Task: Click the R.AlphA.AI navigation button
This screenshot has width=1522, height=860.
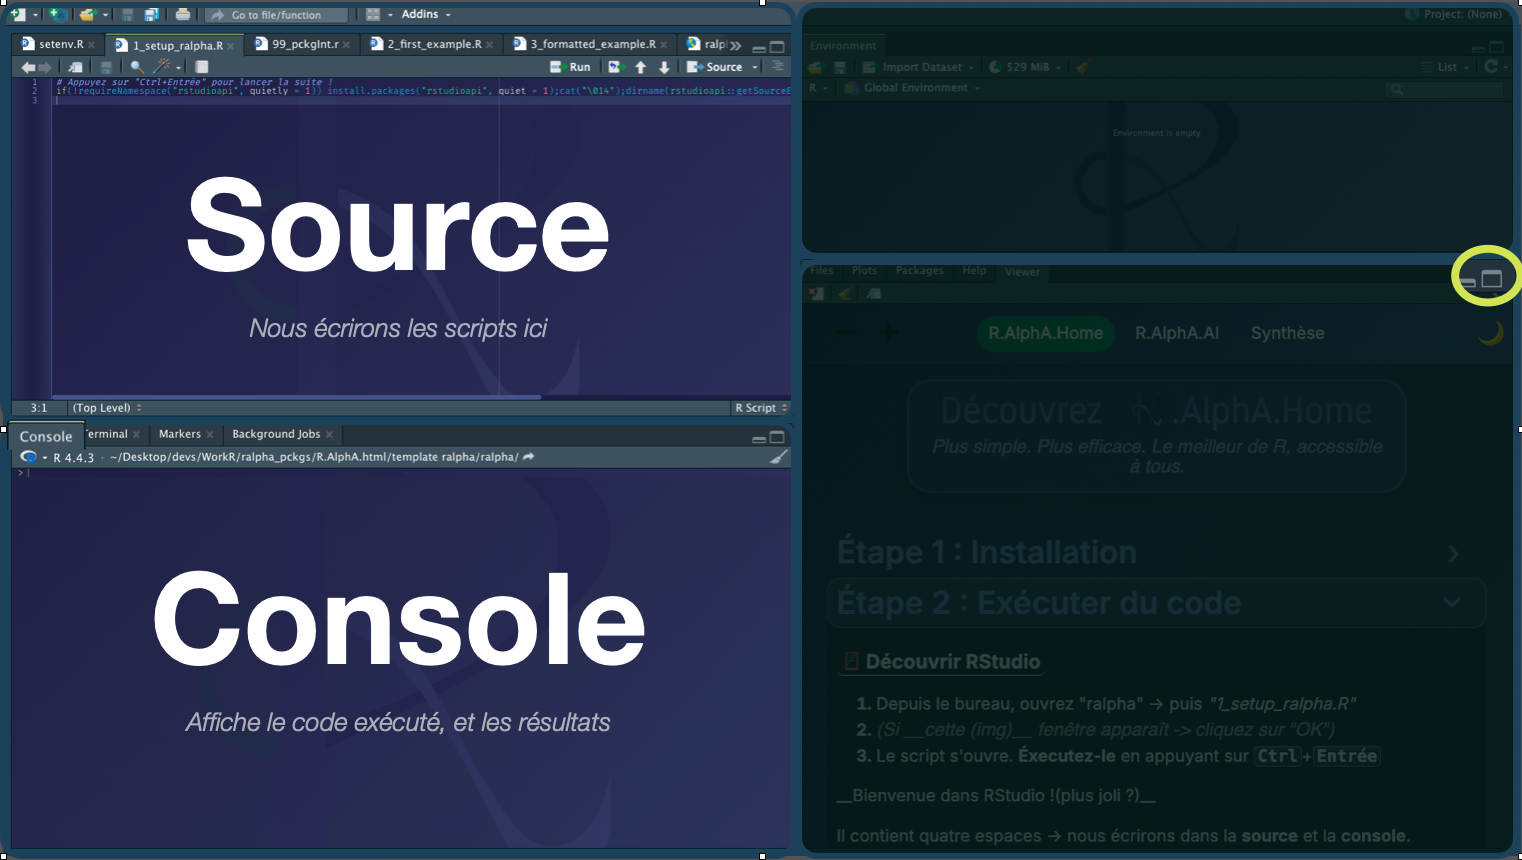Action: (1177, 333)
